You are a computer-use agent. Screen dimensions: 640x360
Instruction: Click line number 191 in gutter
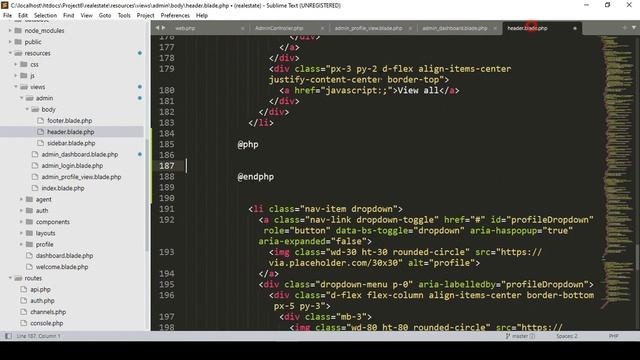[167, 209]
